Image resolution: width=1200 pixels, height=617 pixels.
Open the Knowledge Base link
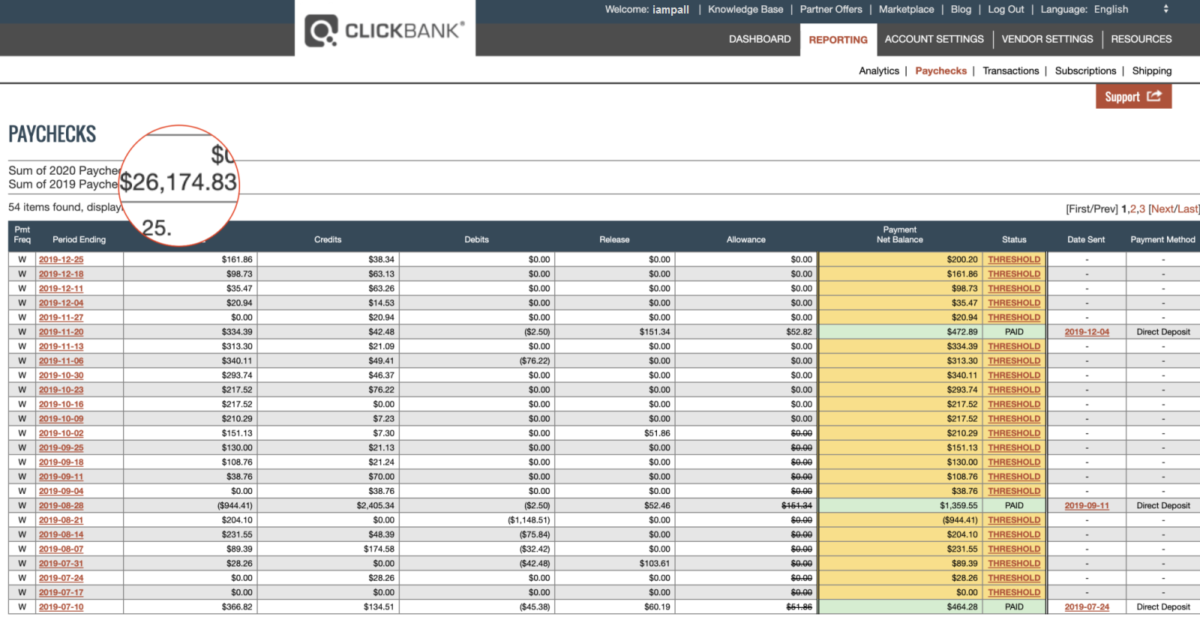746,9
